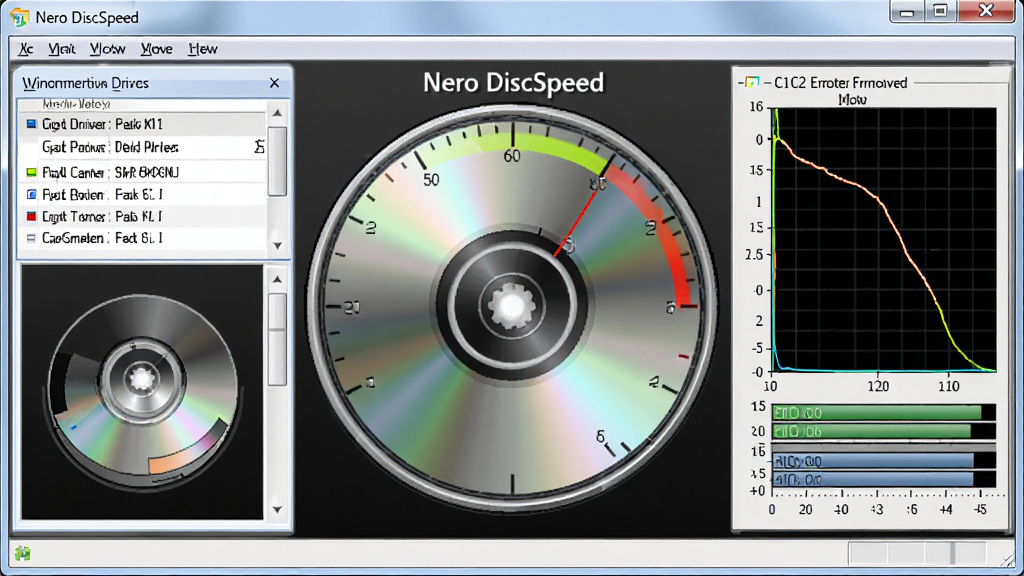Select the 'Fatk 6i. I' row

coord(142,195)
